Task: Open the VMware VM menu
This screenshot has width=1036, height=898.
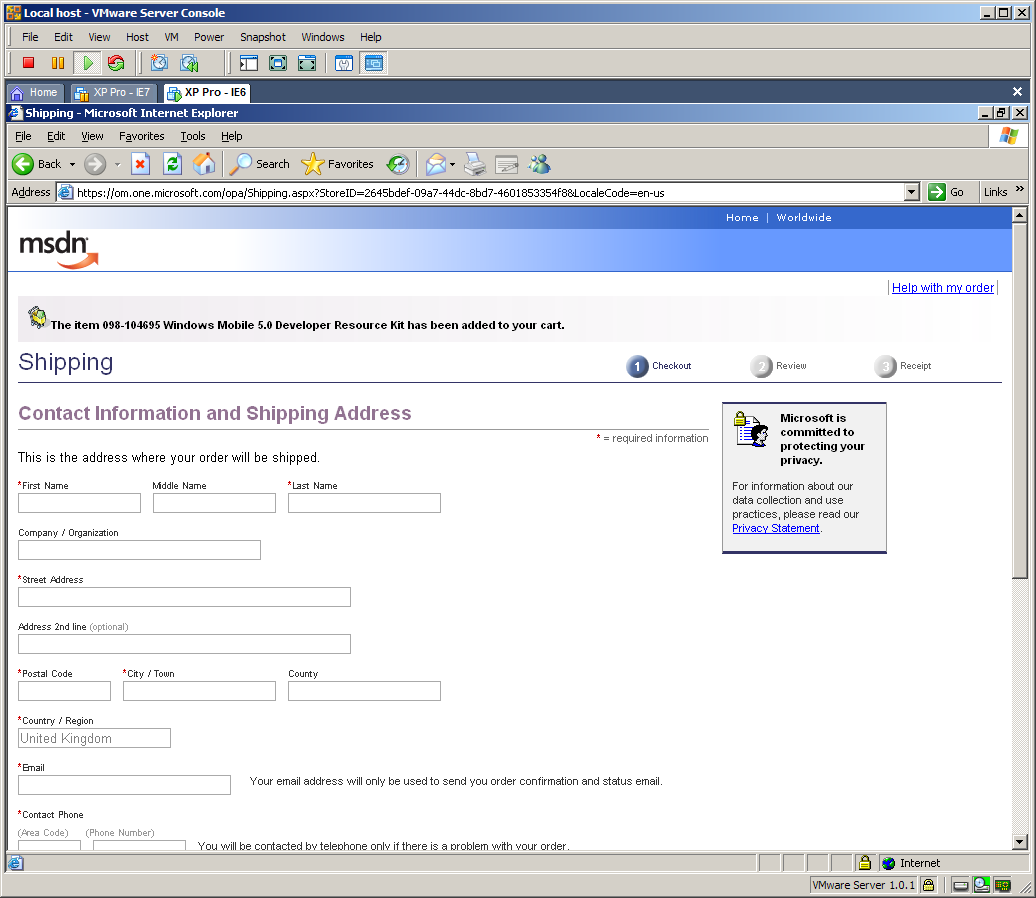Action: click(x=171, y=37)
